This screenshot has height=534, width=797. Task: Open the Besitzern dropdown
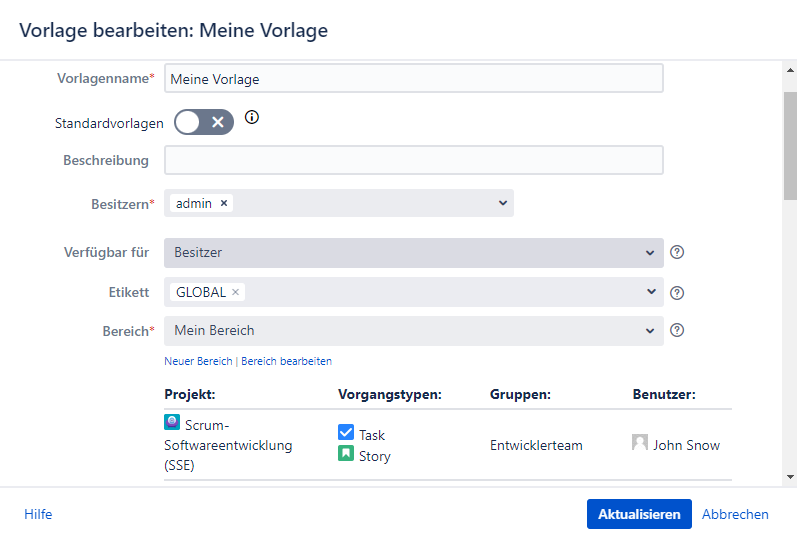[x=502, y=203]
